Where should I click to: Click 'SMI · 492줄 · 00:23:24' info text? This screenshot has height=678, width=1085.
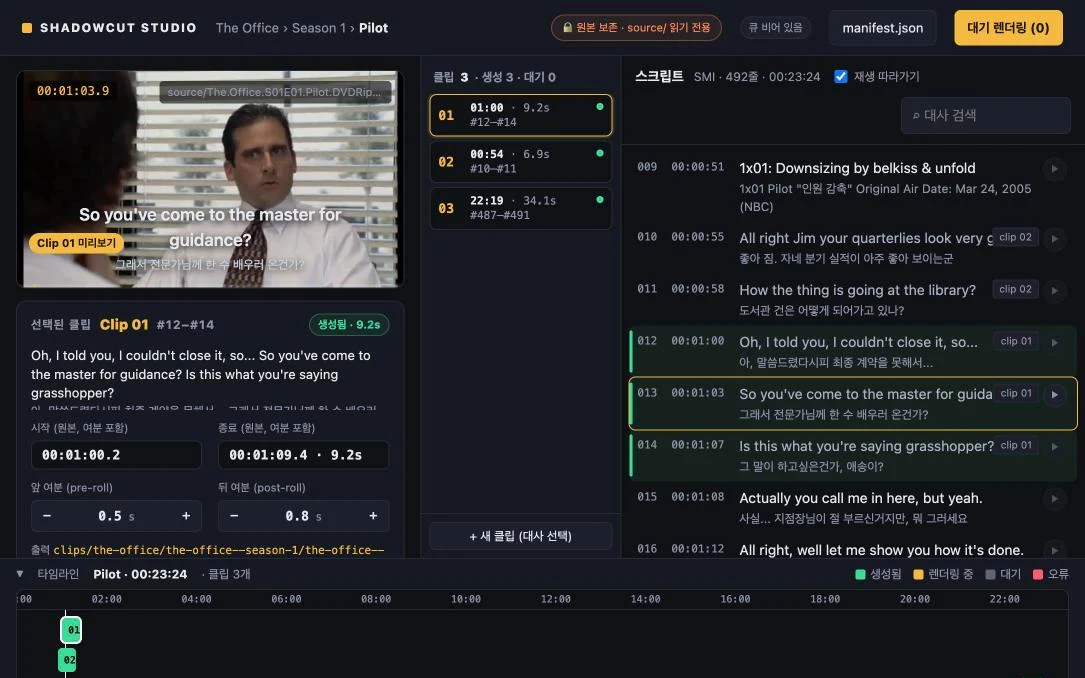757,77
